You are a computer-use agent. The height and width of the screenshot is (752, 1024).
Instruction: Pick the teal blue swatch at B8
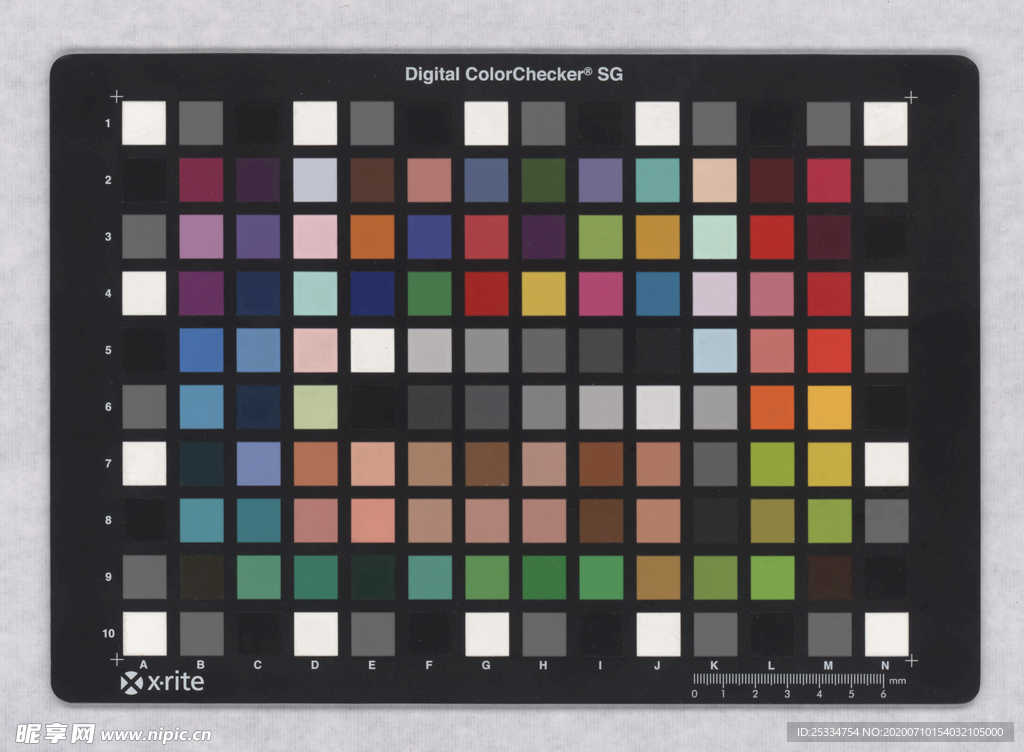tap(201, 520)
